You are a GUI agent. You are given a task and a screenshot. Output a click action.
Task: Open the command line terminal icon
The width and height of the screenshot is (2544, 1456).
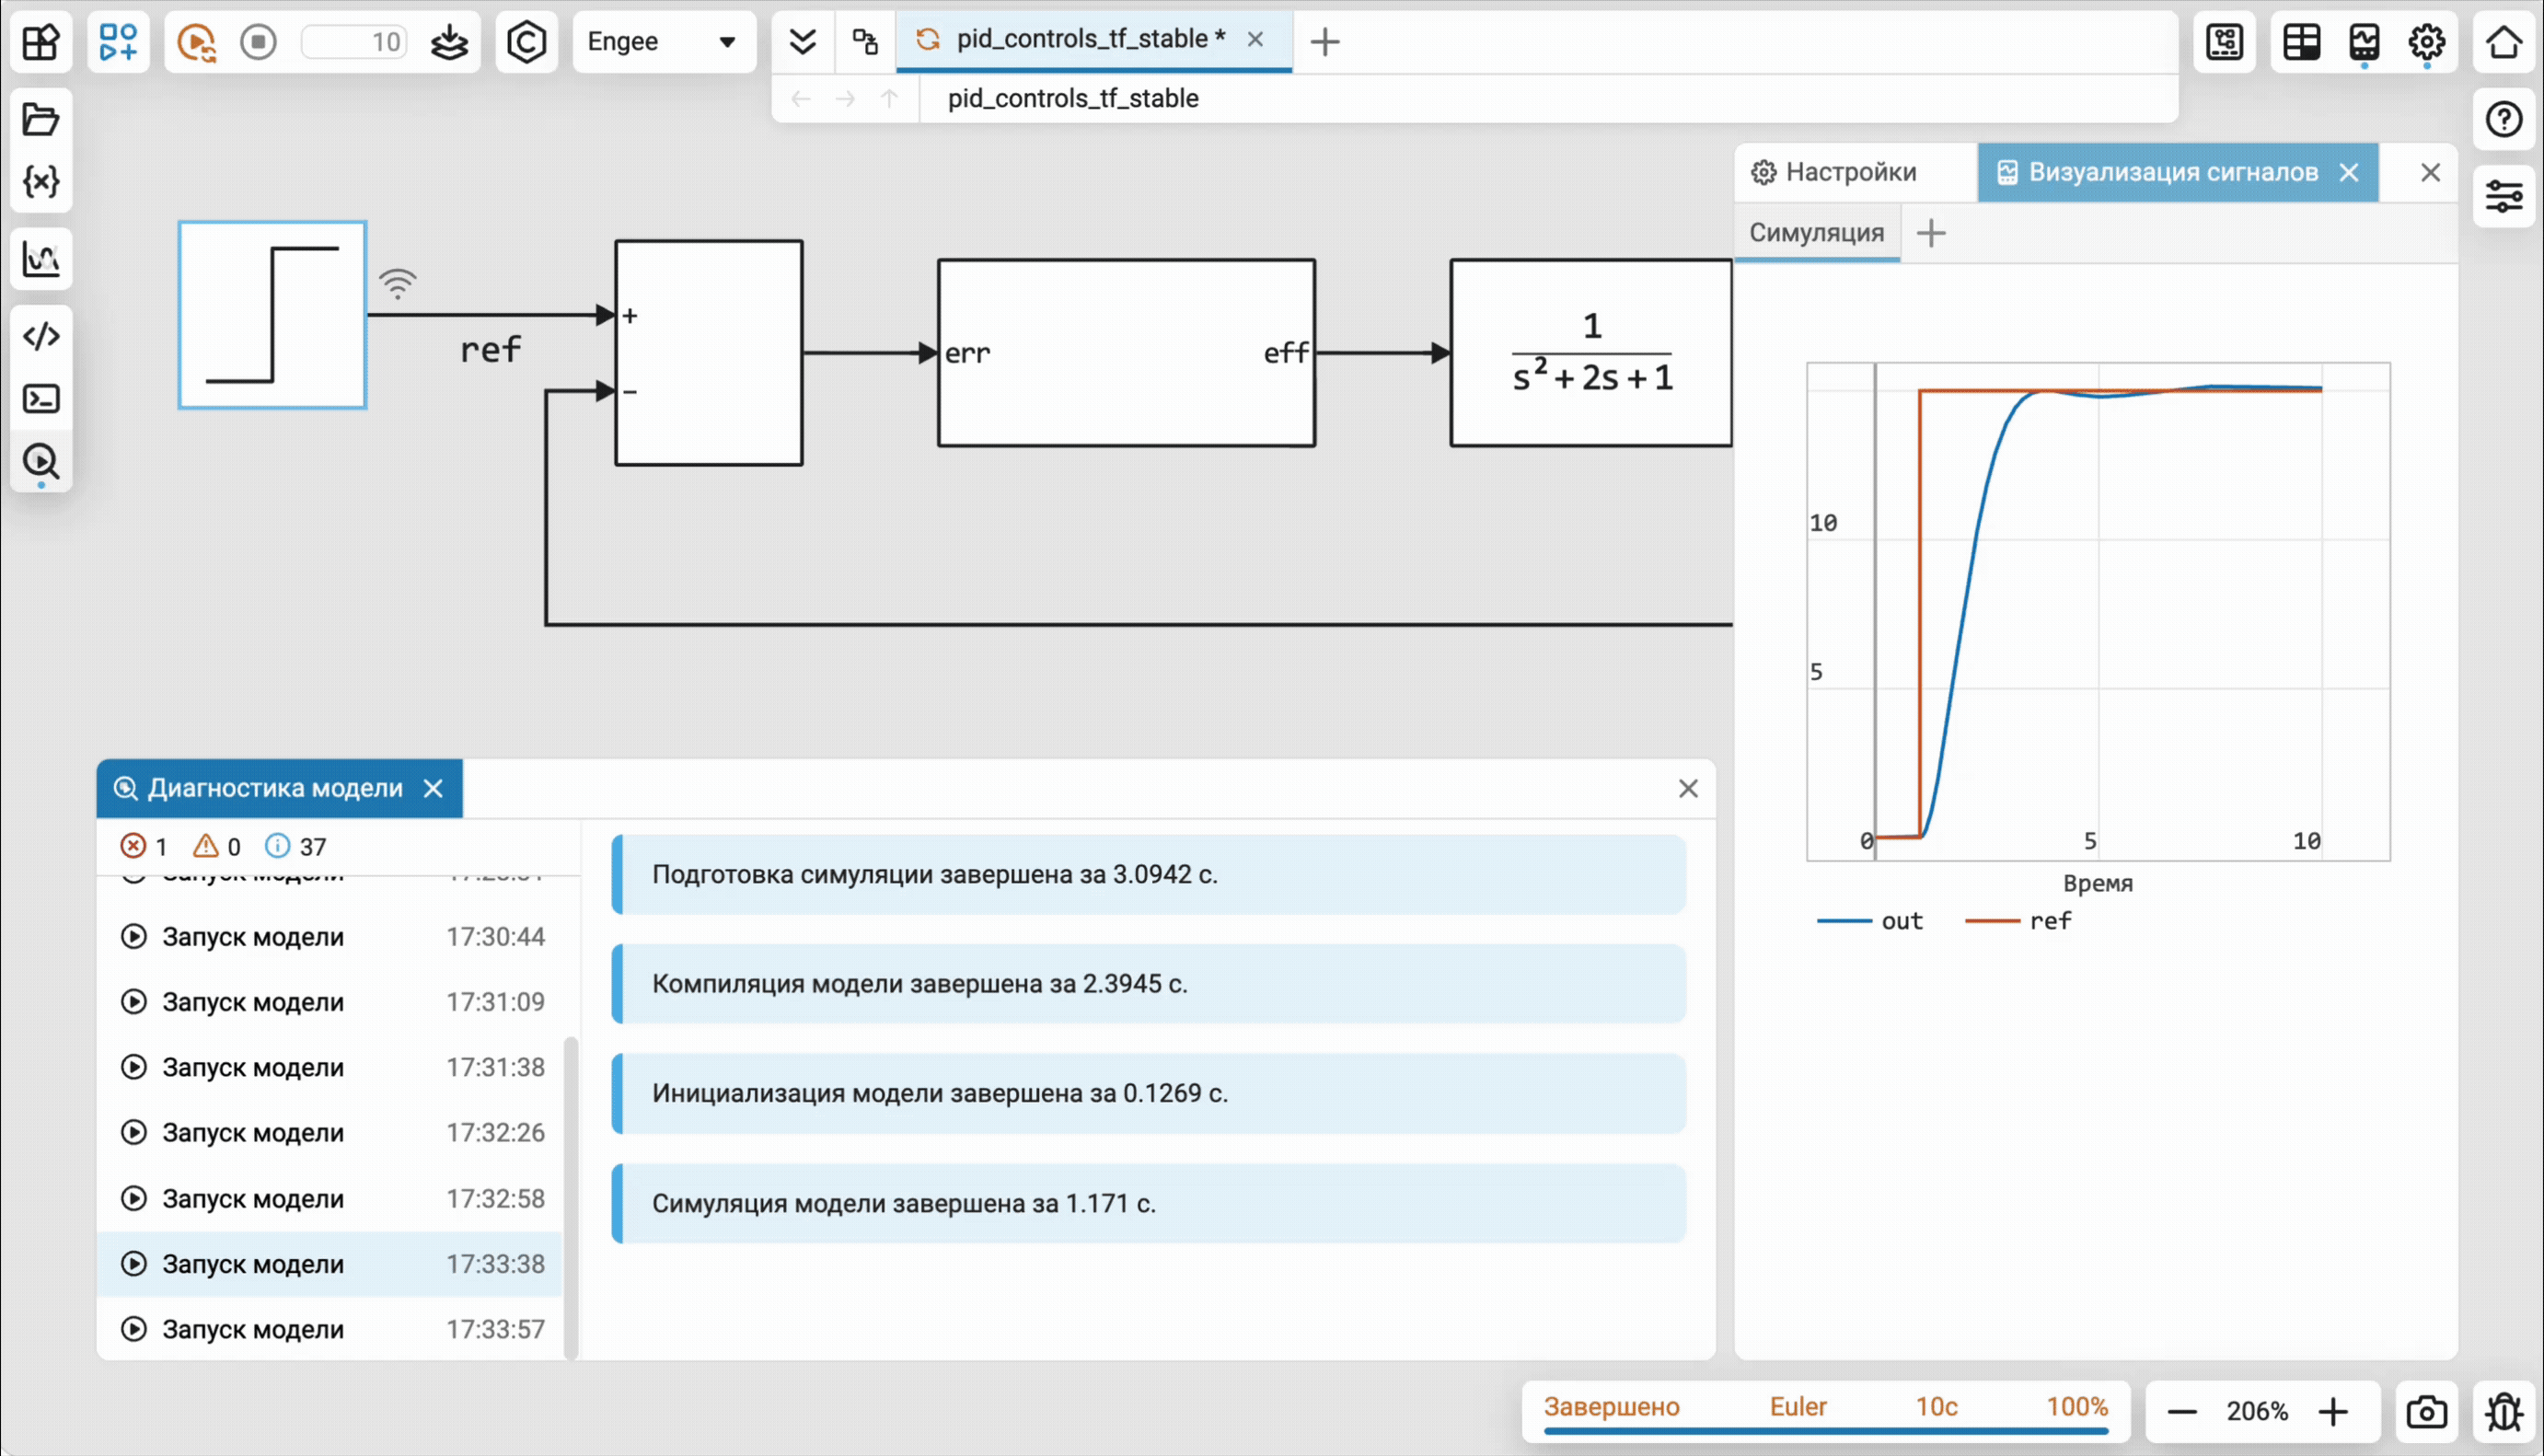click(41, 399)
